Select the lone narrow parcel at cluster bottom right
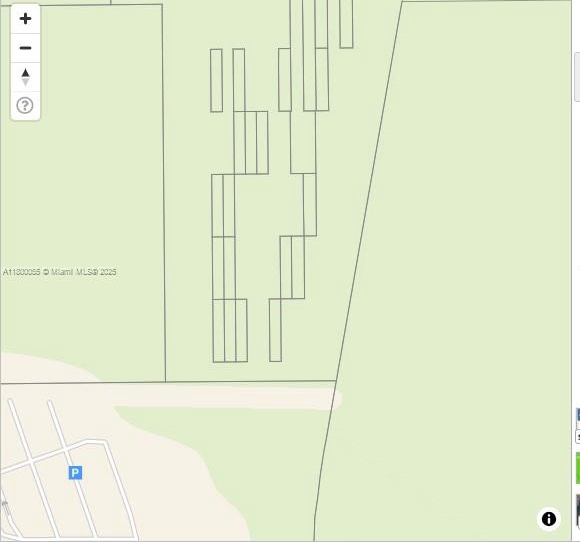580x542 pixels. click(275, 330)
